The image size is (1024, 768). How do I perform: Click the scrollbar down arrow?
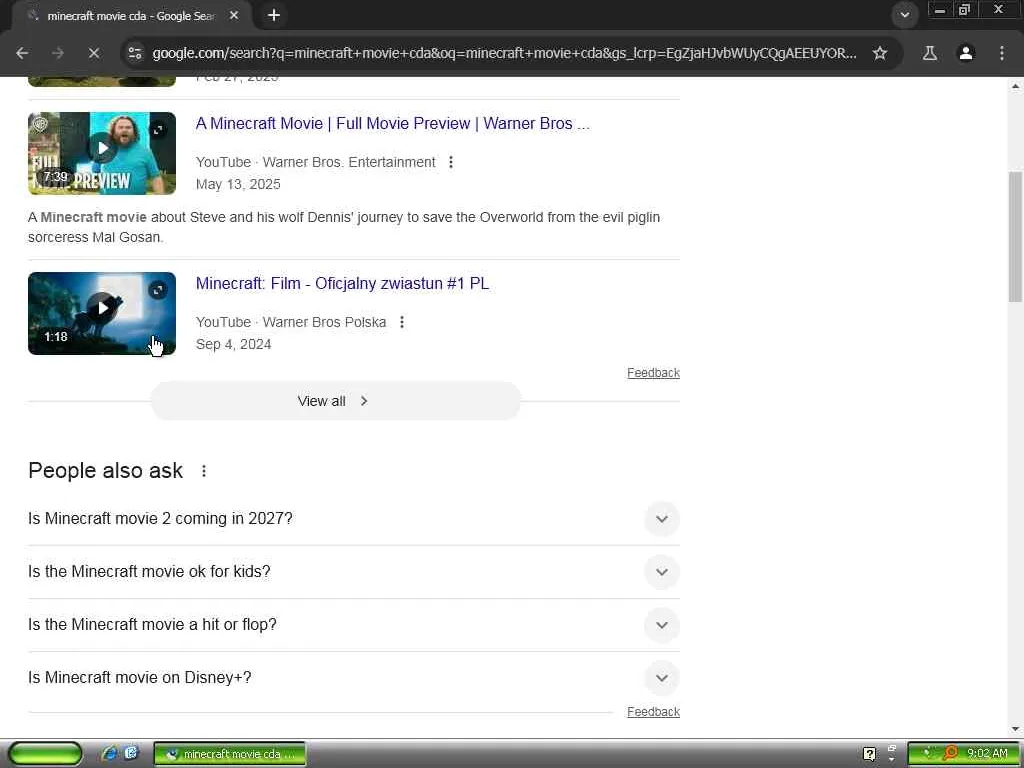(1015, 729)
